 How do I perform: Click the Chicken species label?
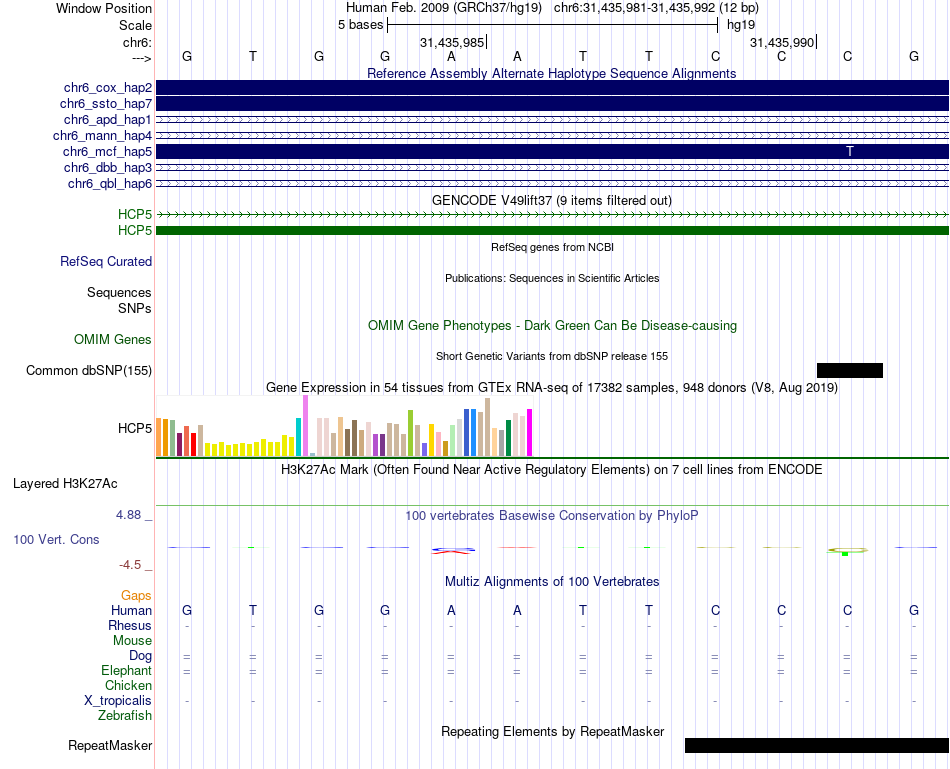[x=128, y=685]
